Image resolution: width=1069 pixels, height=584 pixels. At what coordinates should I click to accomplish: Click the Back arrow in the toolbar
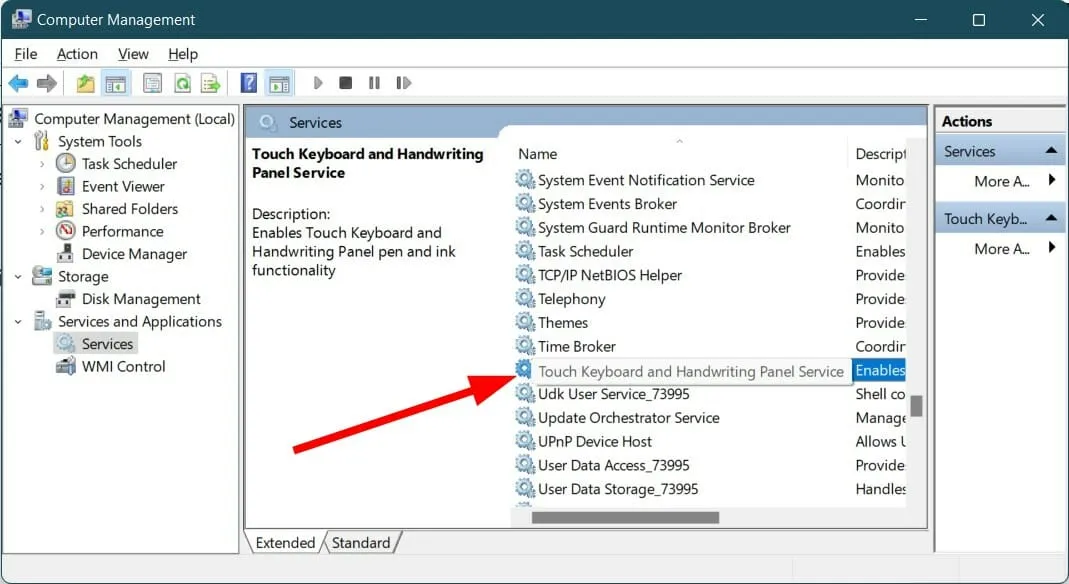[x=18, y=83]
